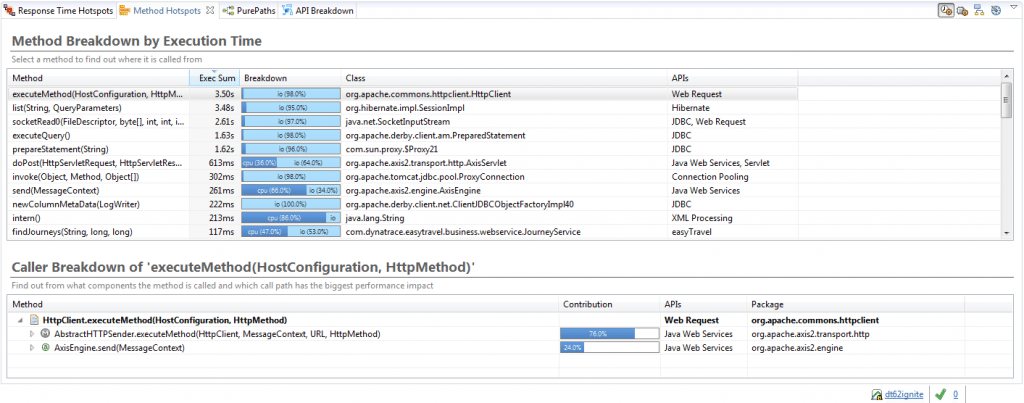
Task: Sort by the Exec Sum column header
Action: pyautogui.click(x=216, y=77)
